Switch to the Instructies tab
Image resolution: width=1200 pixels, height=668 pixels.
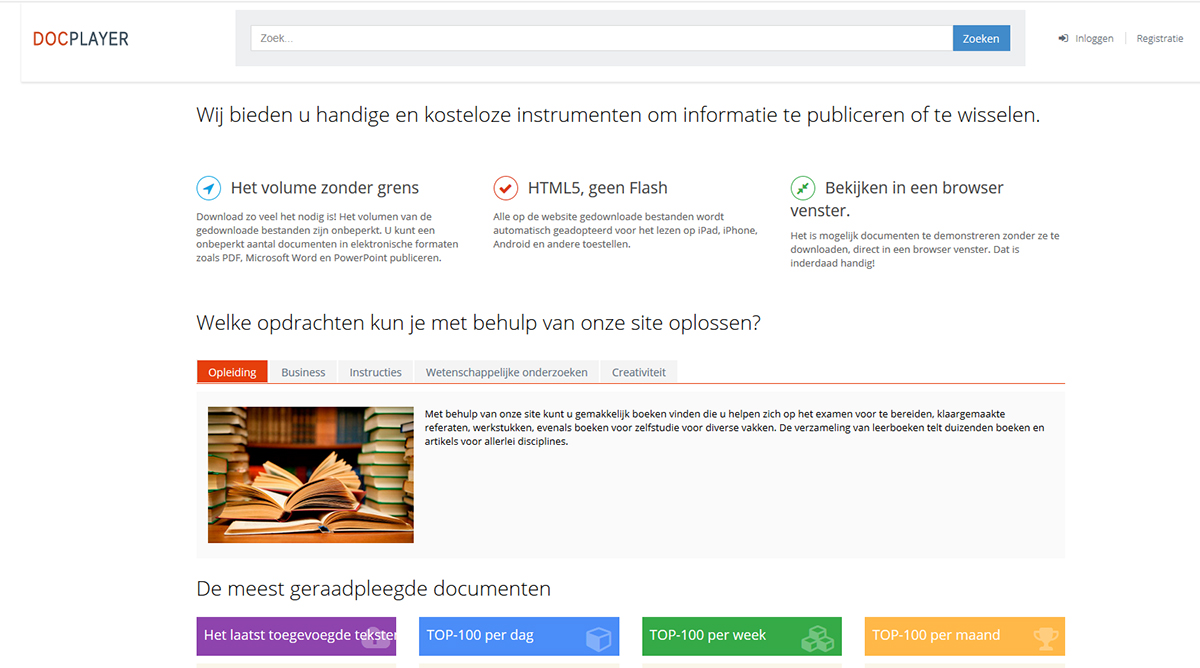376,372
